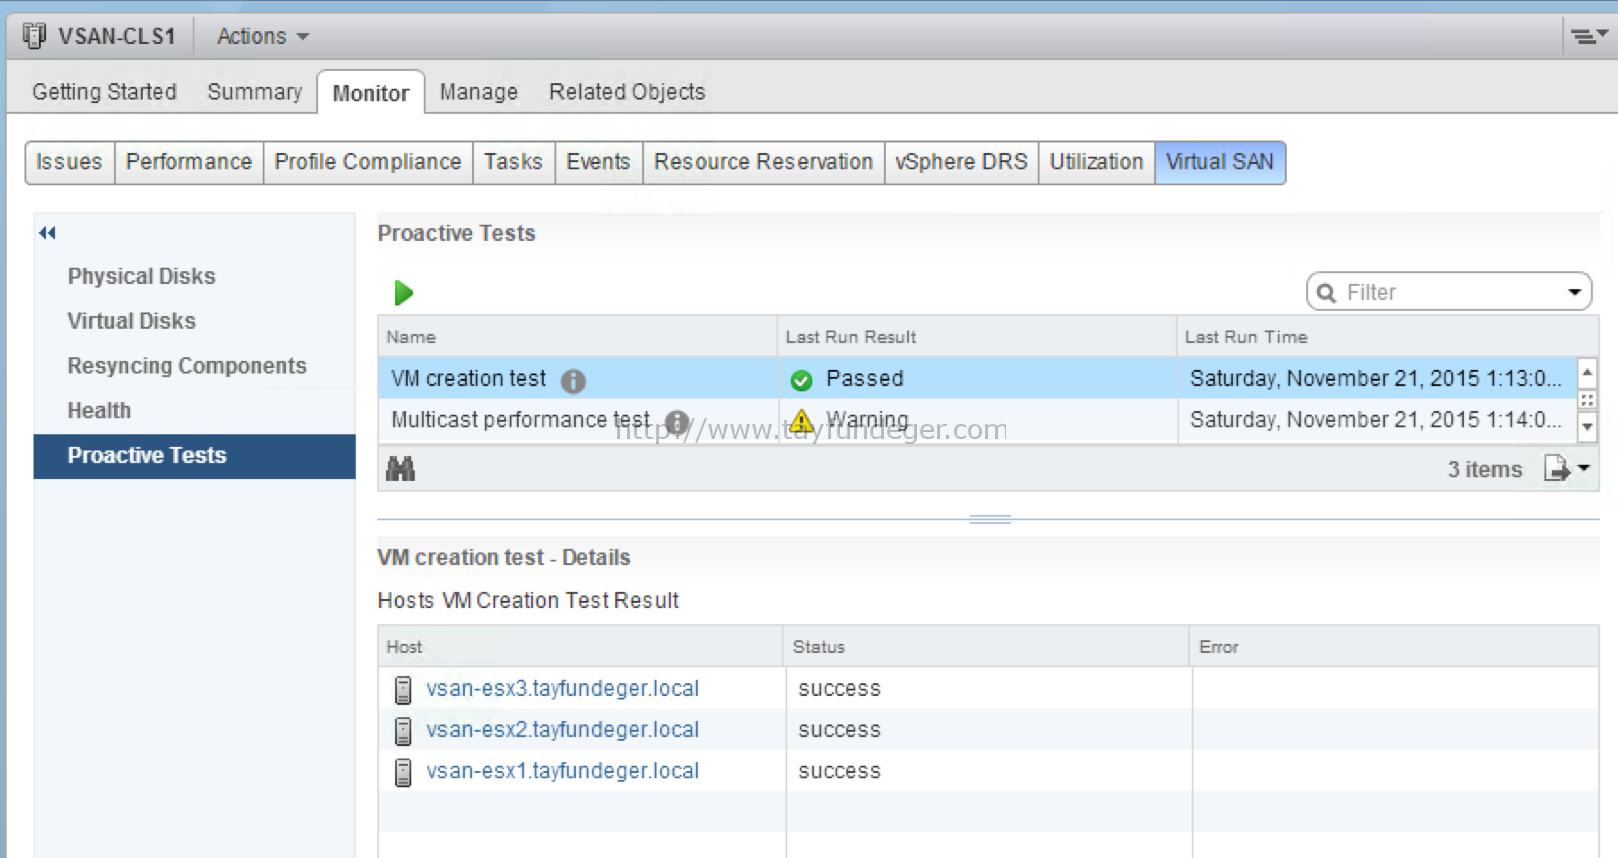
Task: Click tests list scrollbar up arrow
Action: [1587, 373]
